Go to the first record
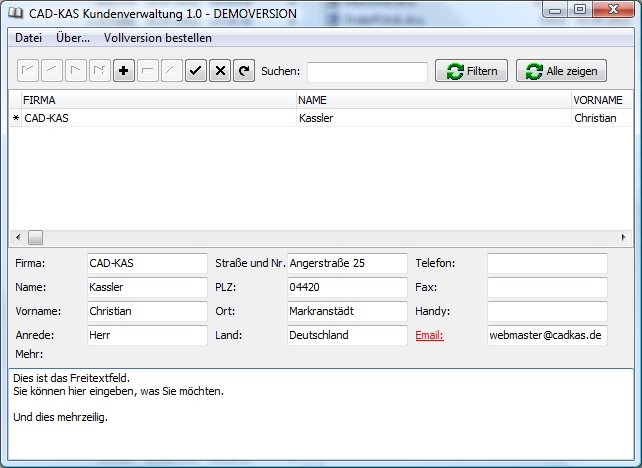The image size is (642, 468). (28, 71)
